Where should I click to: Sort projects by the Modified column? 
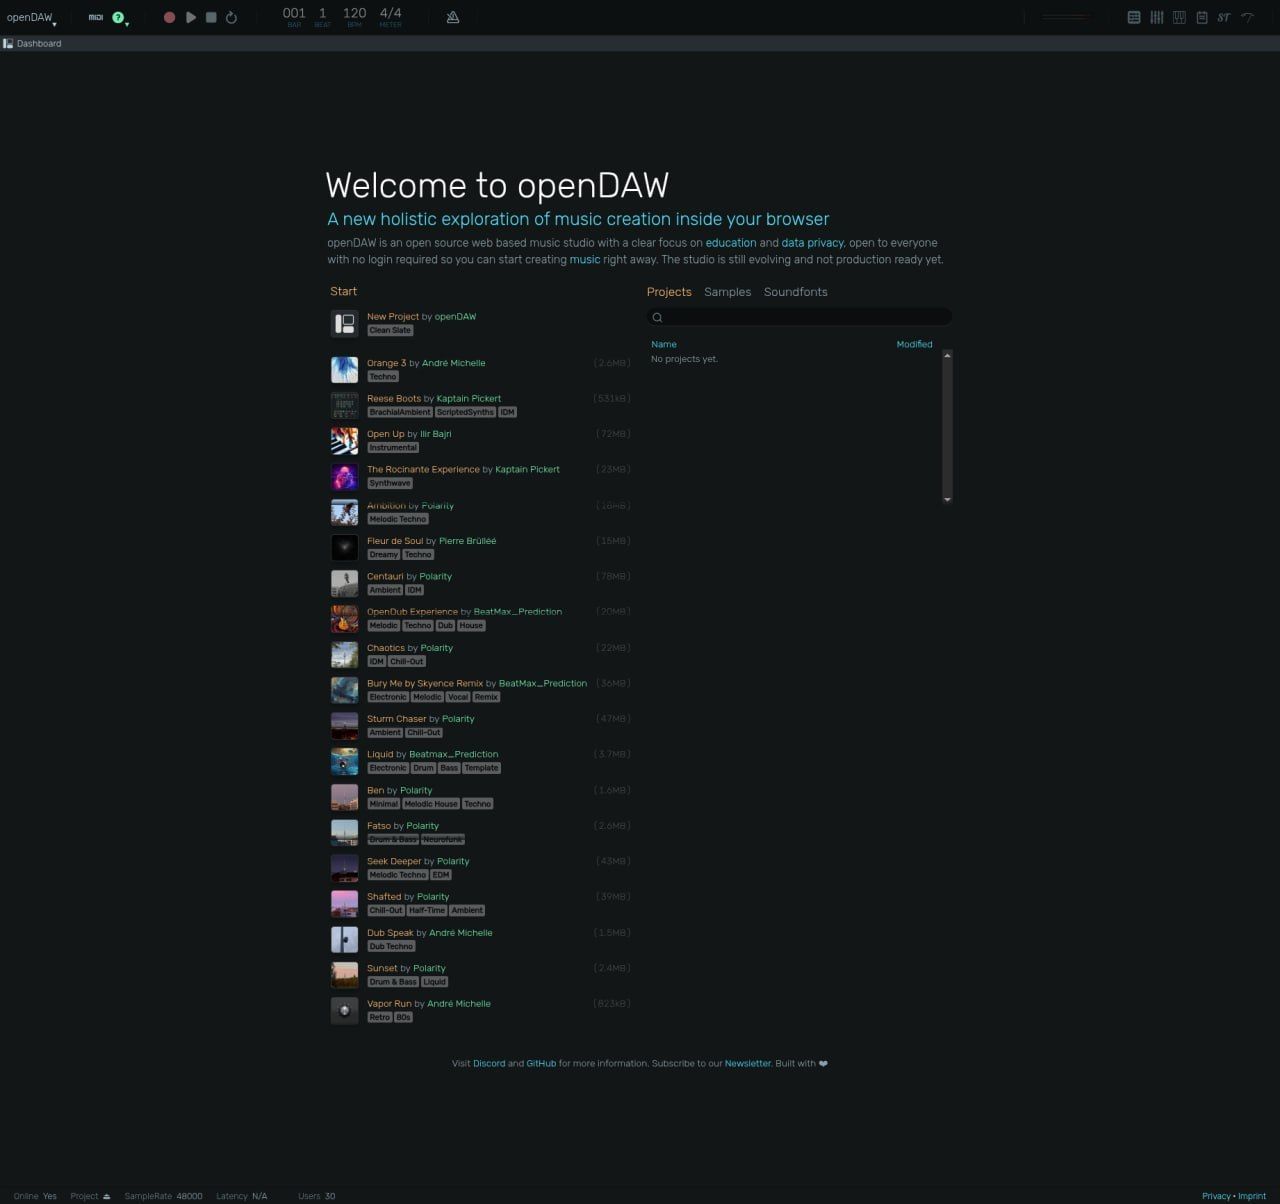914,344
